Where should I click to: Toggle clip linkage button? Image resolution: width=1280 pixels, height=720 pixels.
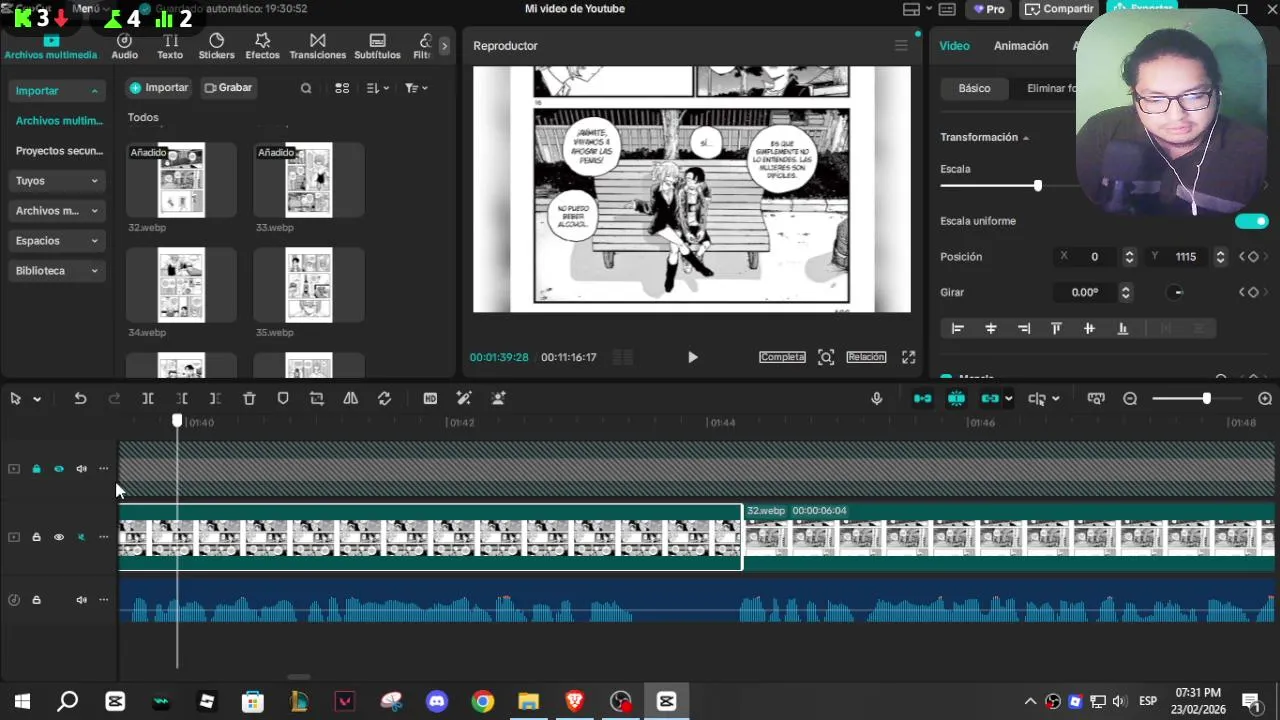990,399
